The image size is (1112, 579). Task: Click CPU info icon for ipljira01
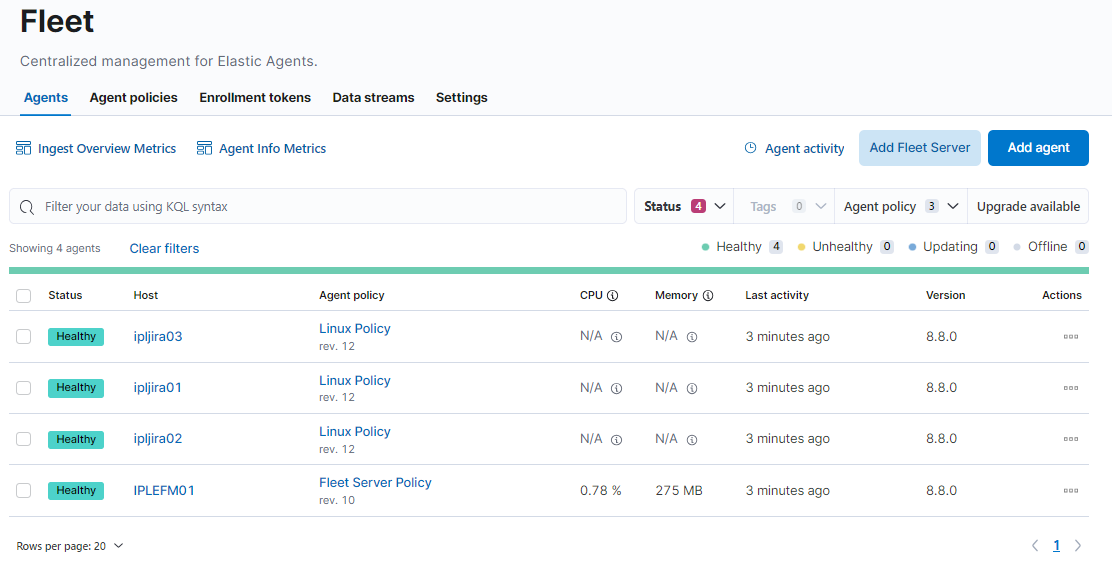pos(617,388)
